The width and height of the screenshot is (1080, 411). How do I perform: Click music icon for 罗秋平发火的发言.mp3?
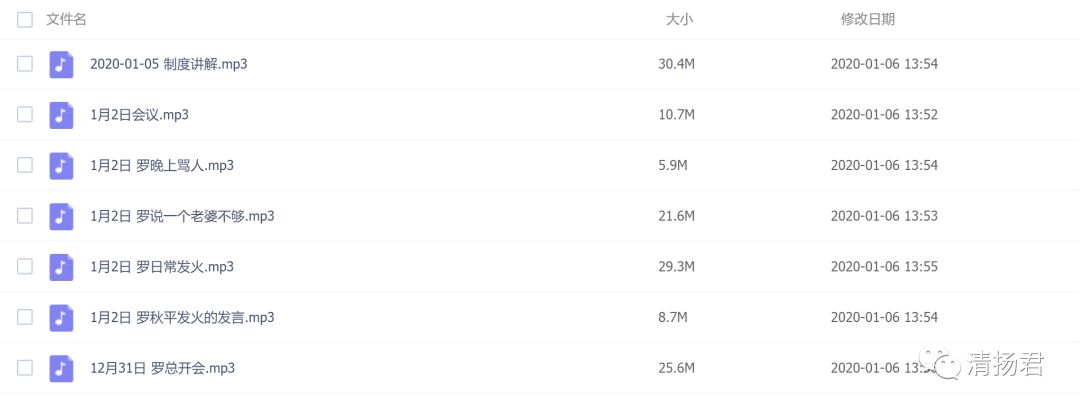click(61, 317)
